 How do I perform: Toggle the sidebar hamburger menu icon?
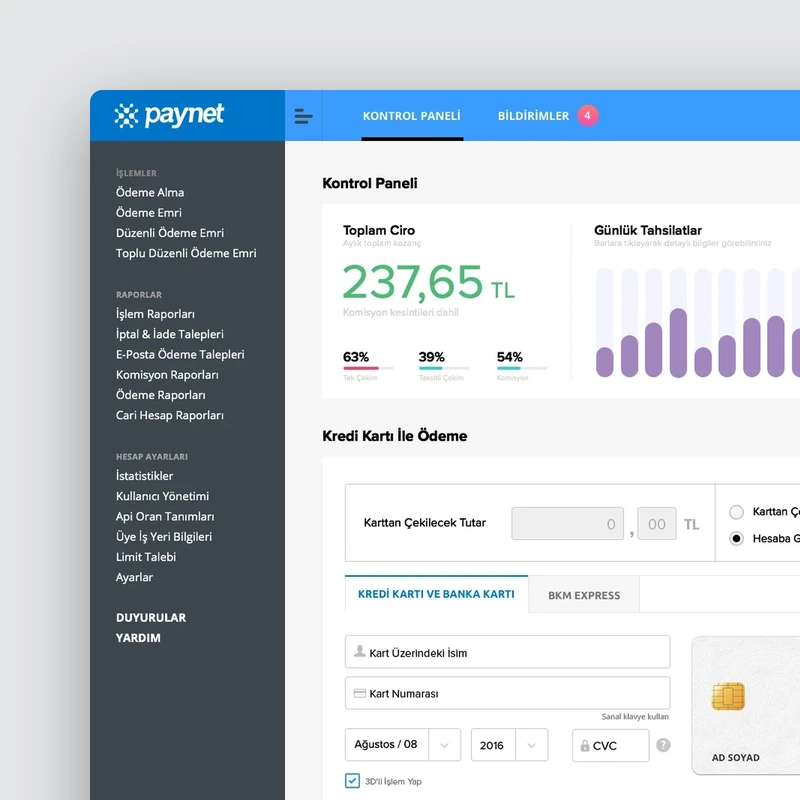click(303, 116)
